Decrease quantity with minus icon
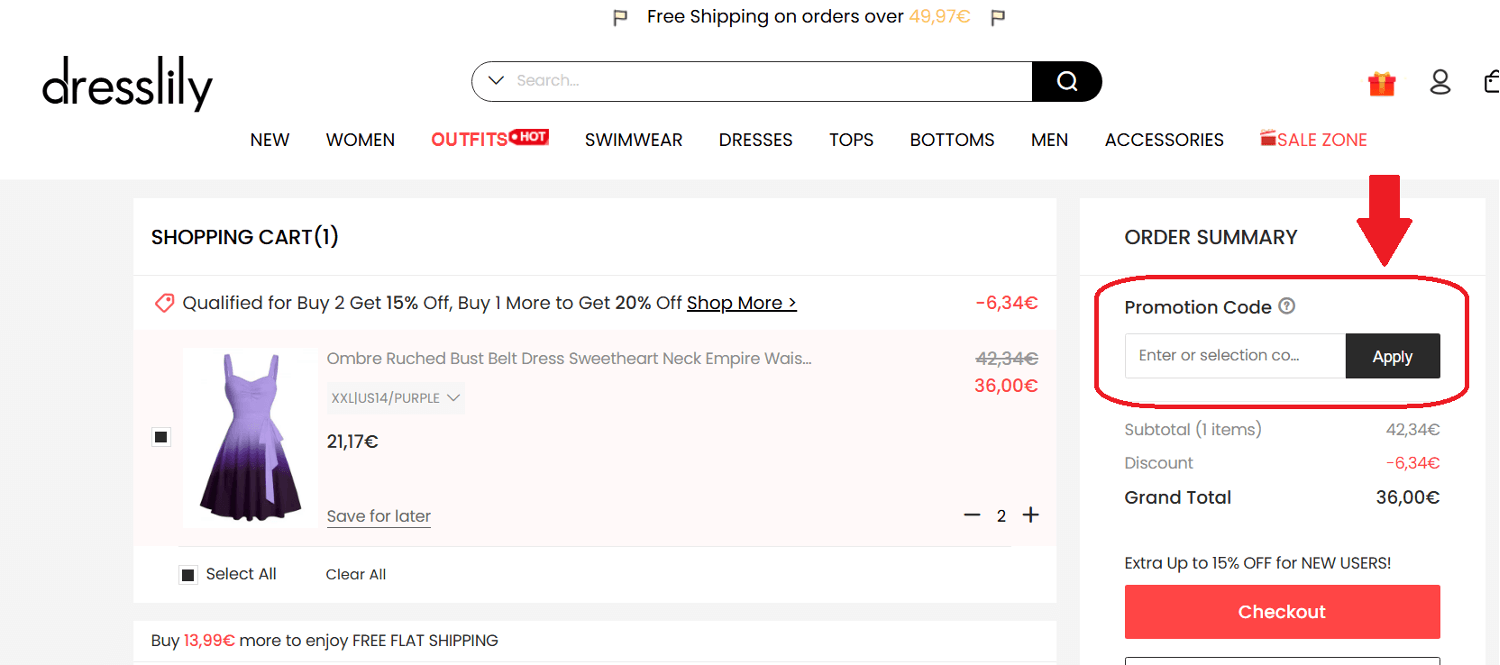 972,515
